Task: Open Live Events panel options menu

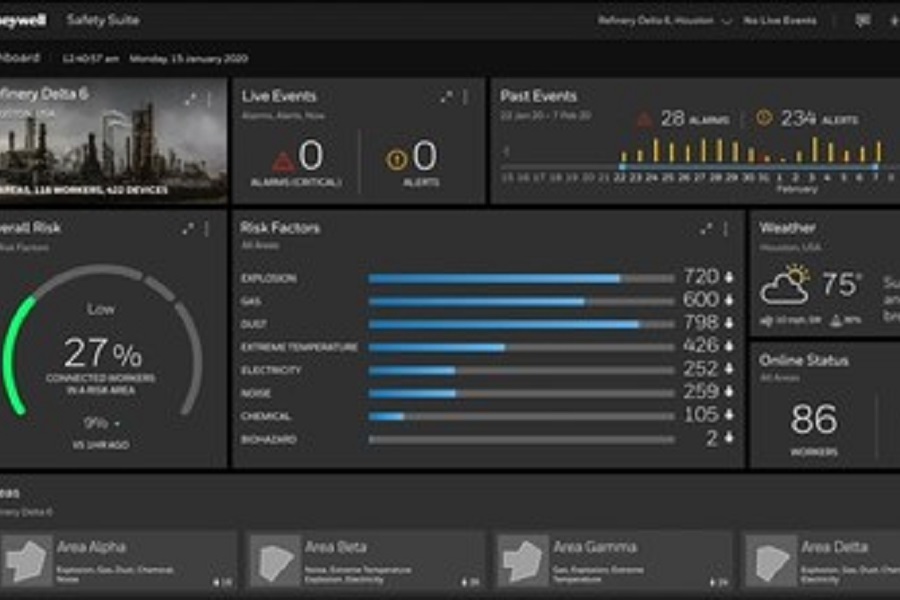Action: pyautogui.click(x=465, y=97)
